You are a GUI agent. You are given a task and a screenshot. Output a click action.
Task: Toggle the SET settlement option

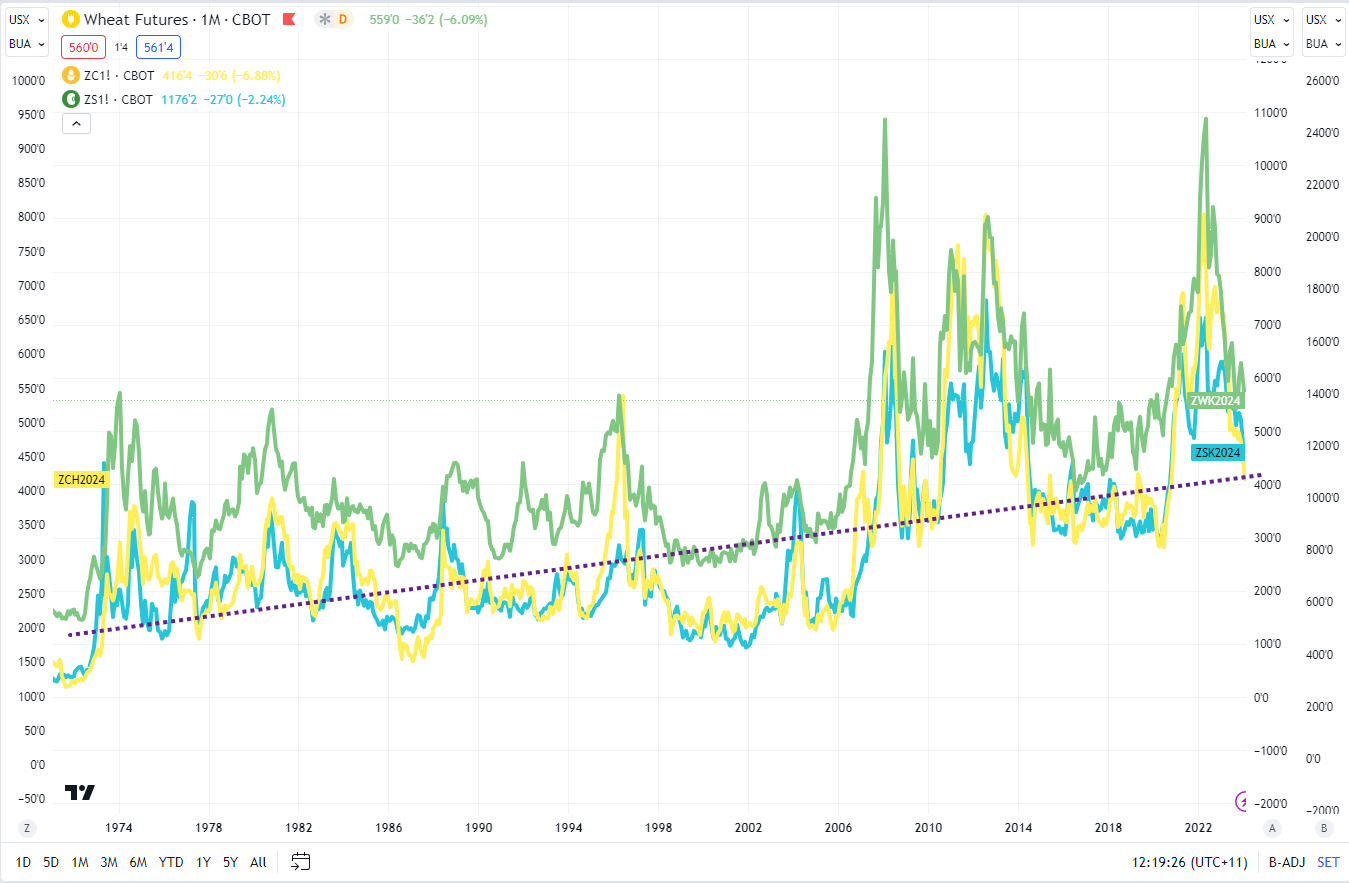1327,862
